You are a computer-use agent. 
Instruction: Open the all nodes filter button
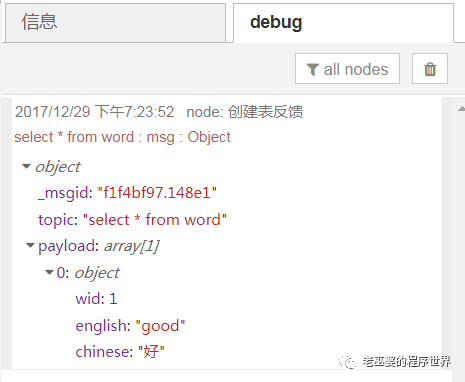click(x=347, y=69)
